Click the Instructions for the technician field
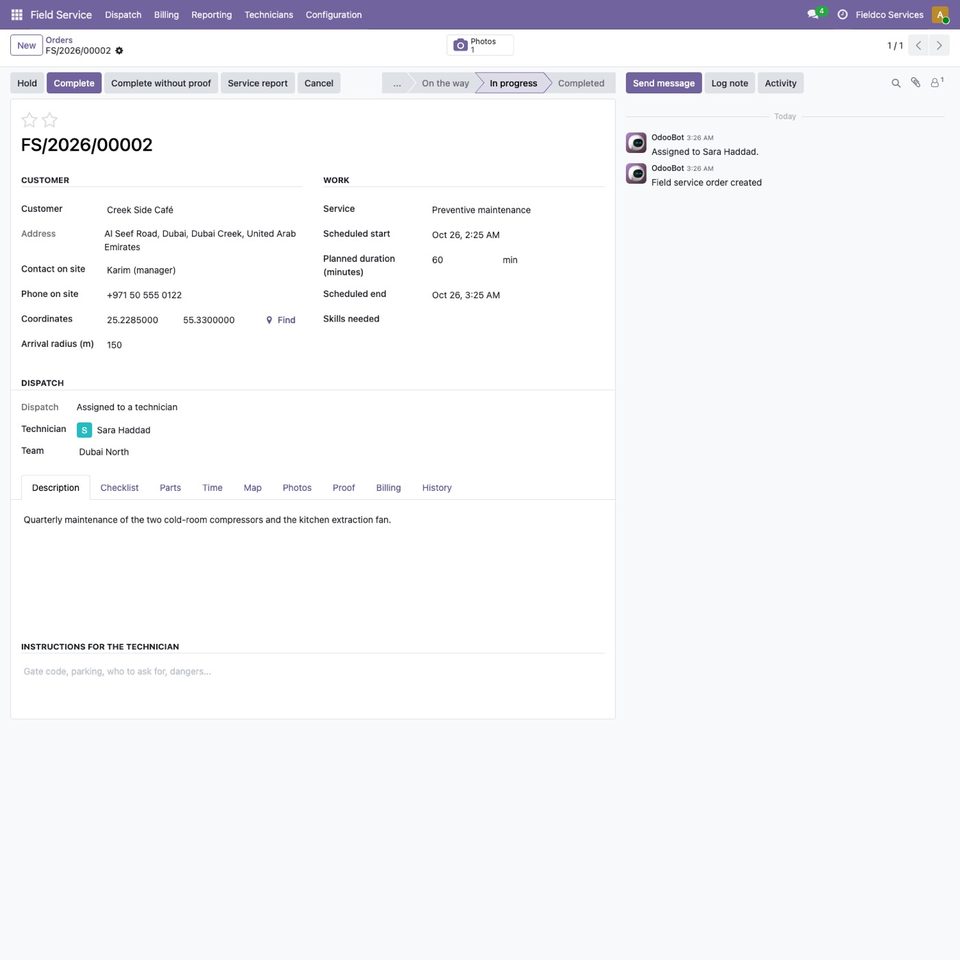The width and height of the screenshot is (960, 960). [313, 672]
